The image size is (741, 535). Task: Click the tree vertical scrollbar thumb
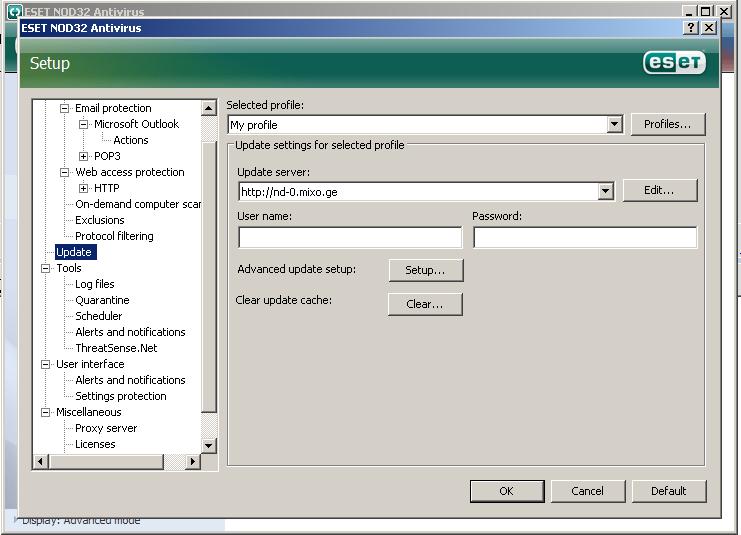pyautogui.click(x=208, y=277)
